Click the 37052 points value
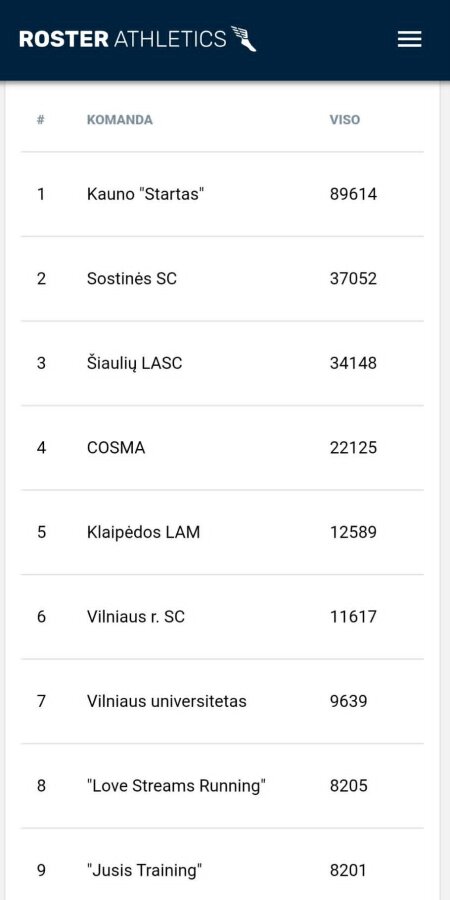The width and height of the screenshot is (450, 900). [x=354, y=278]
